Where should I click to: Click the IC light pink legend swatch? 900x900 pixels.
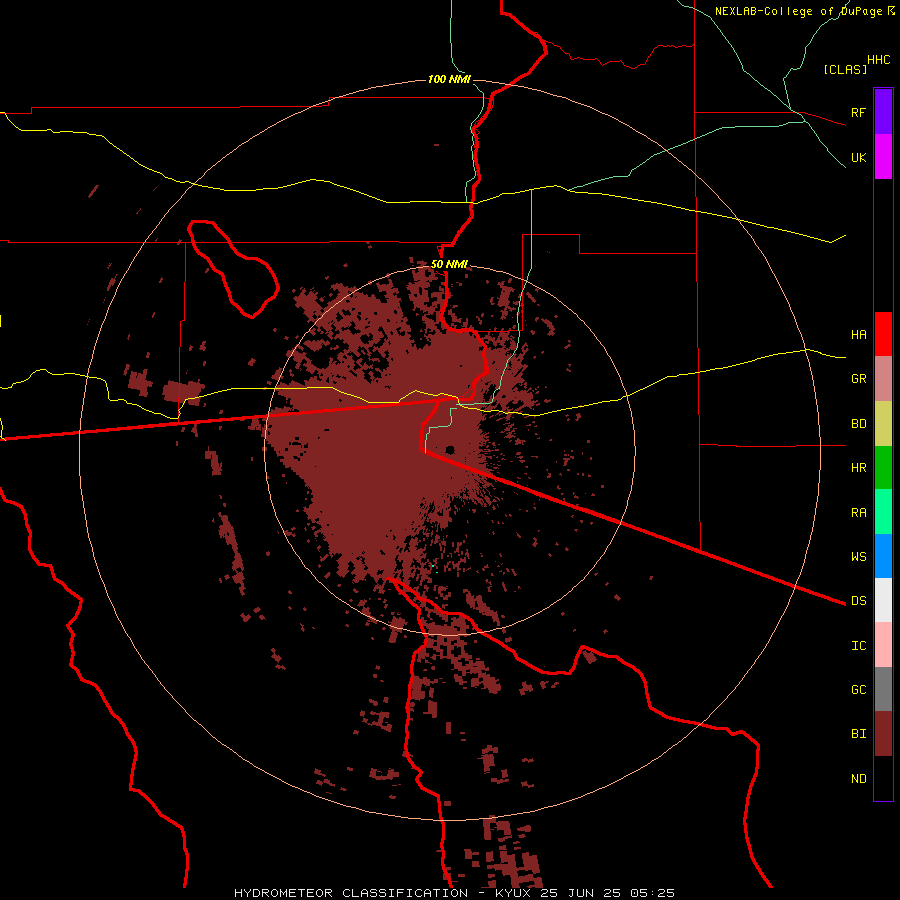coord(883,645)
